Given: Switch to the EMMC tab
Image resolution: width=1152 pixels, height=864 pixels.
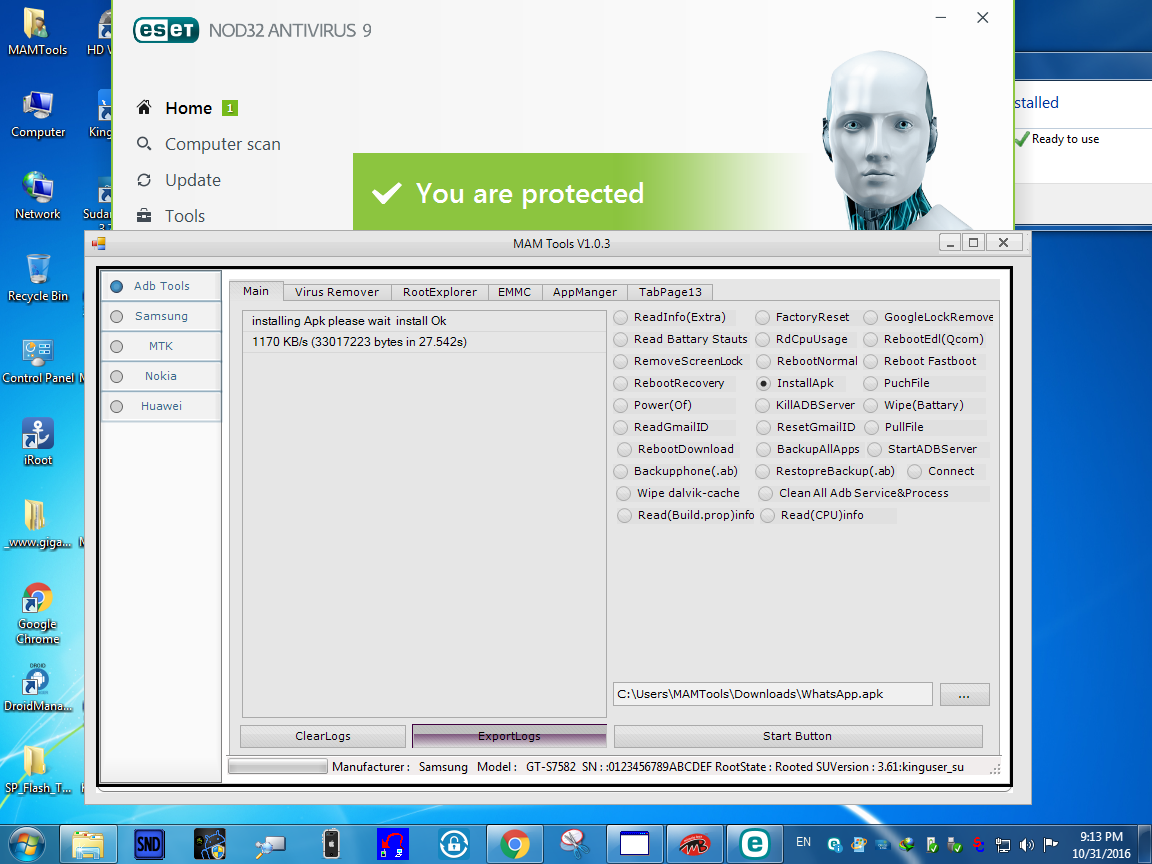Looking at the screenshot, I should [x=514, y=292].
